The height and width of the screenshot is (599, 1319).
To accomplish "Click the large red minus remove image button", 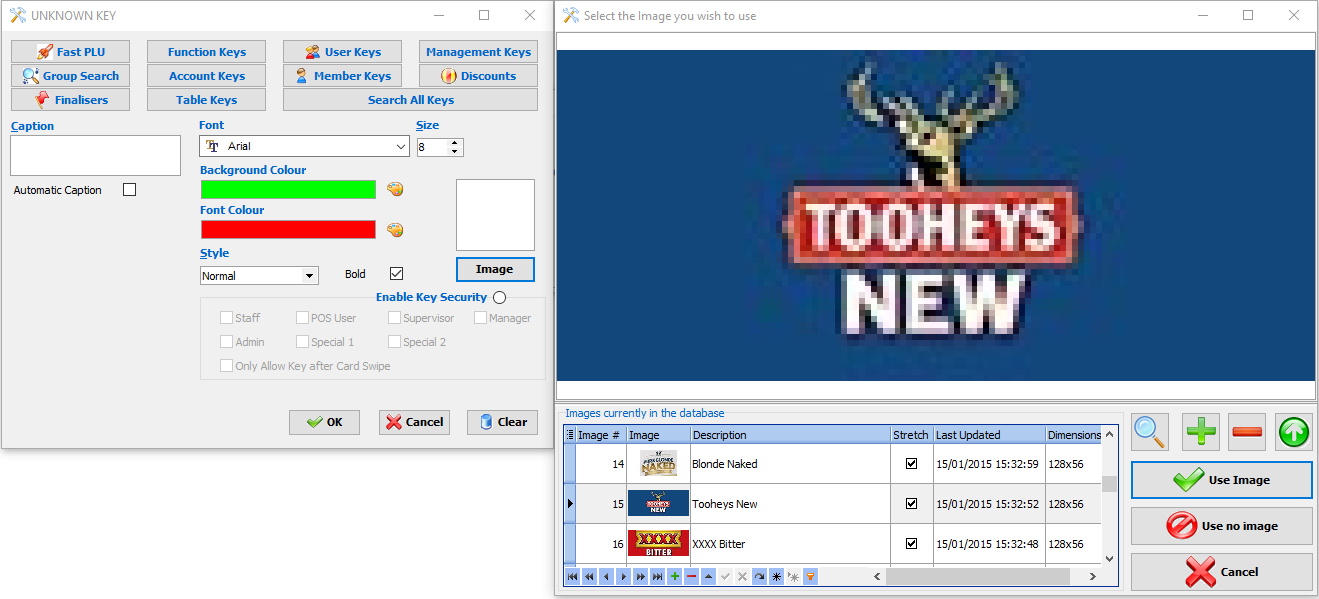I will click(1247, 432).
